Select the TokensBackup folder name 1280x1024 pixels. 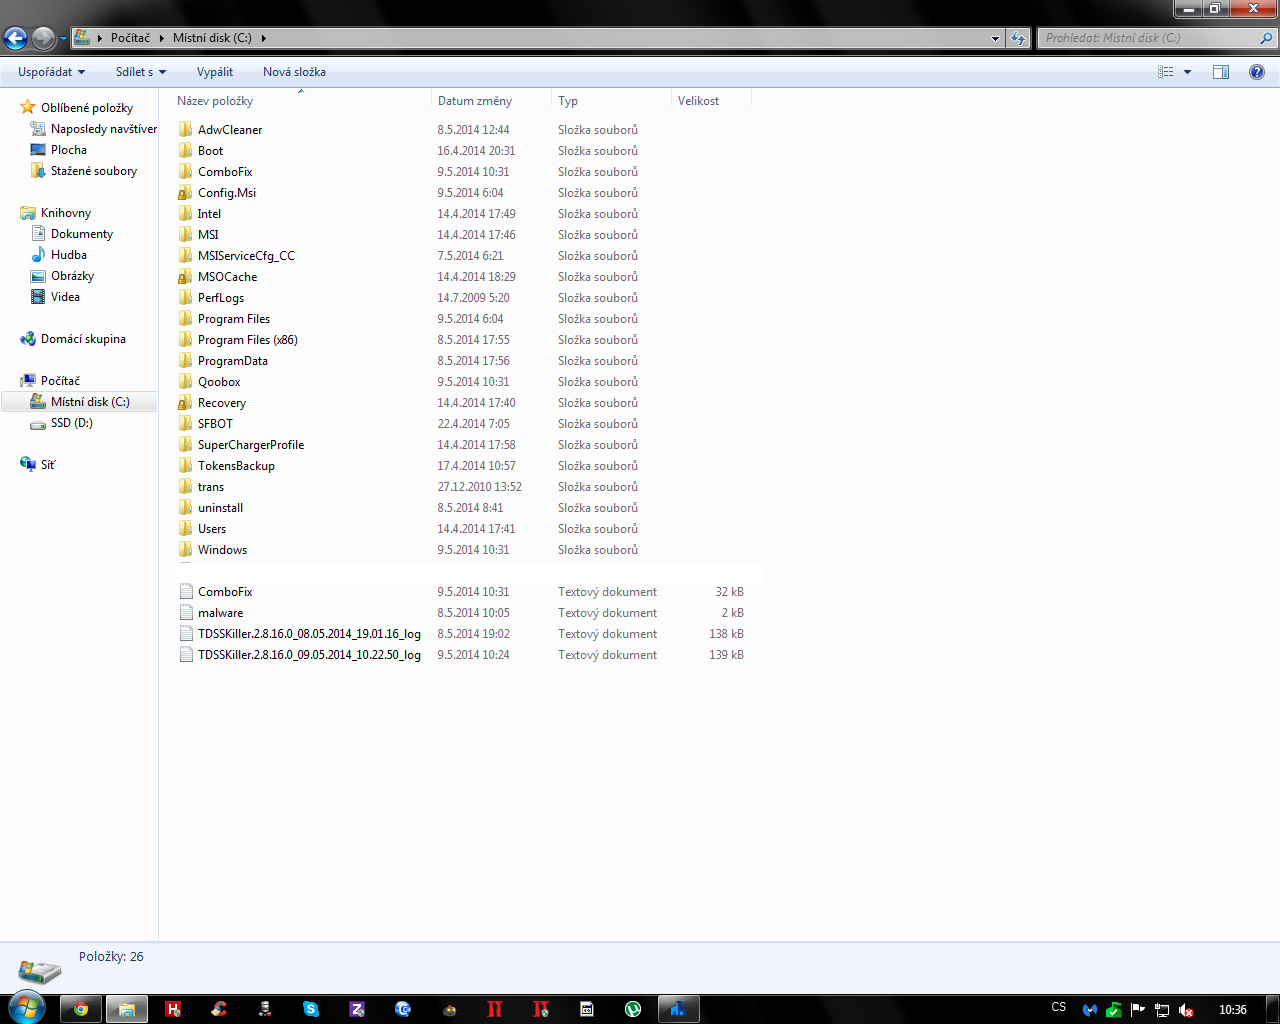236,466
